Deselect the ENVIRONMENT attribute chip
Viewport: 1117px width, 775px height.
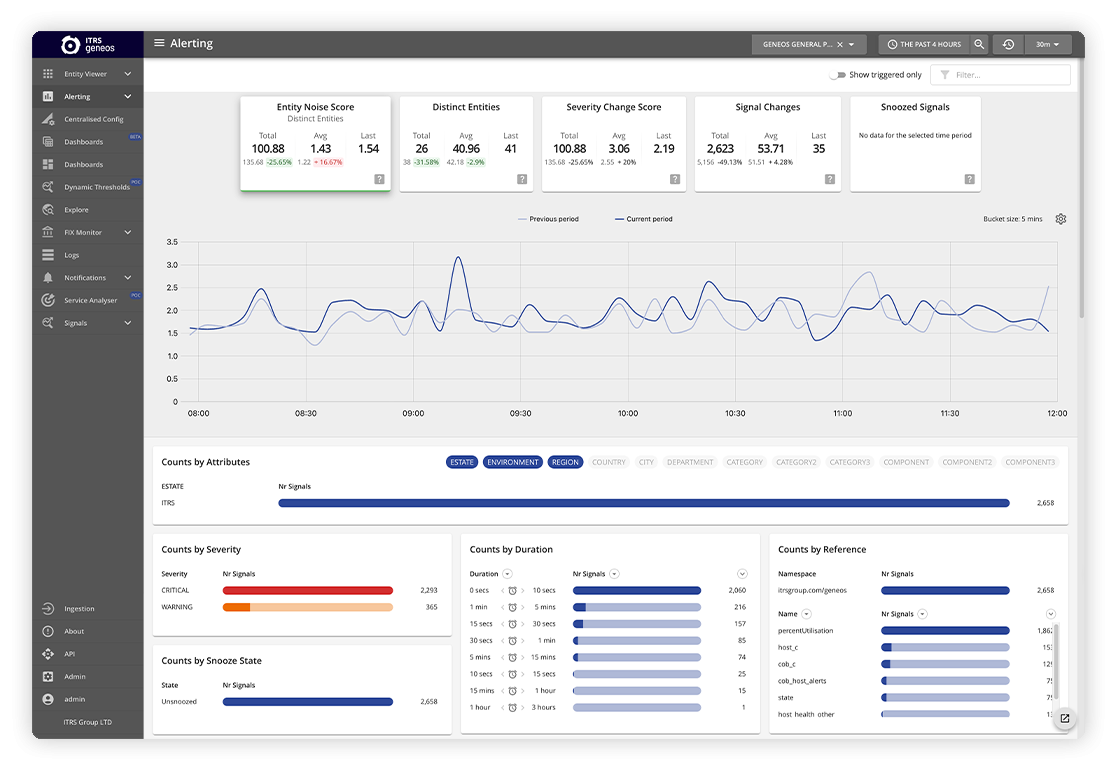pos(513,462)
